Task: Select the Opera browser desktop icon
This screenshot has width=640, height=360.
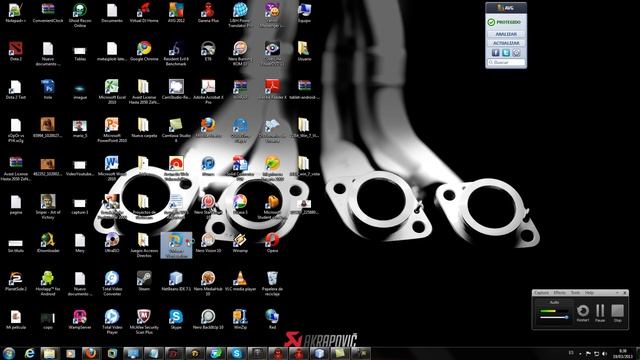Action: click(272, 243)
